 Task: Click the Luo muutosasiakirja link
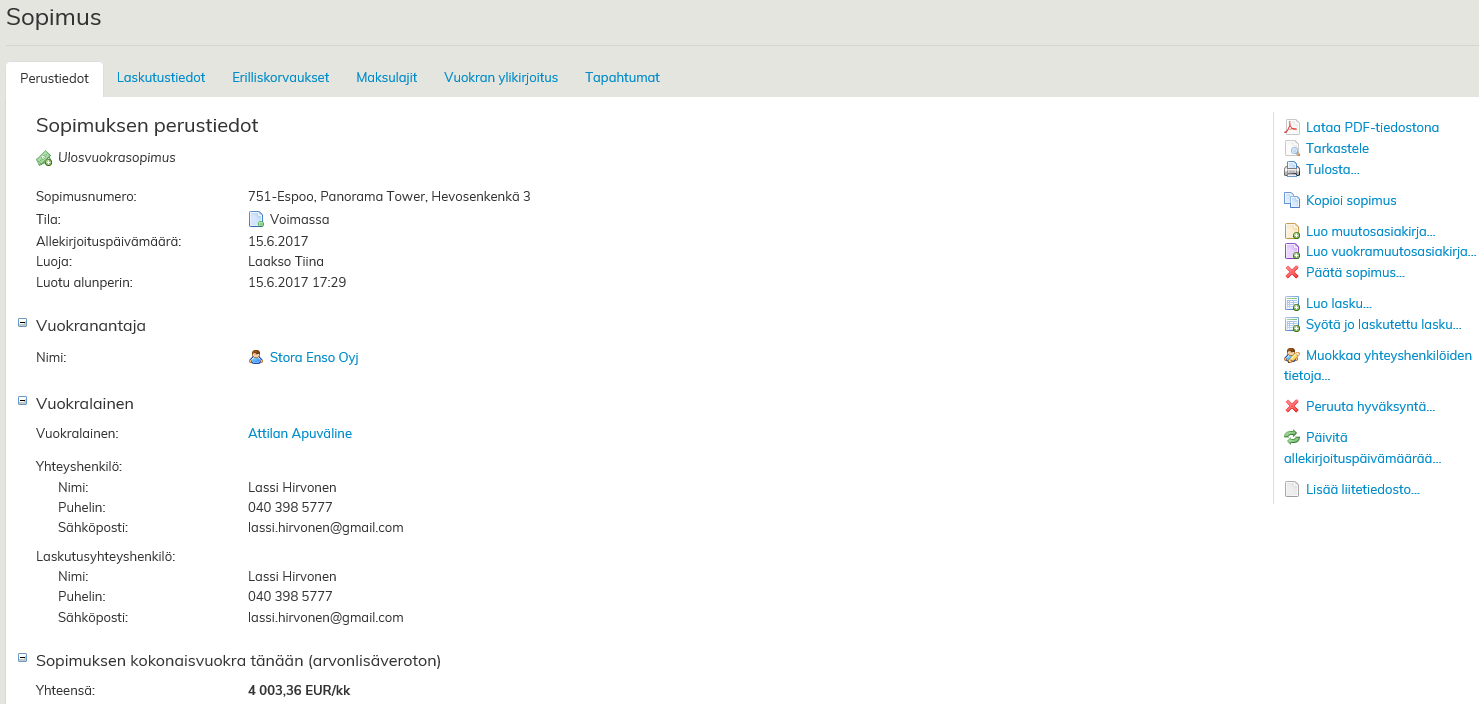(1370, 231)
